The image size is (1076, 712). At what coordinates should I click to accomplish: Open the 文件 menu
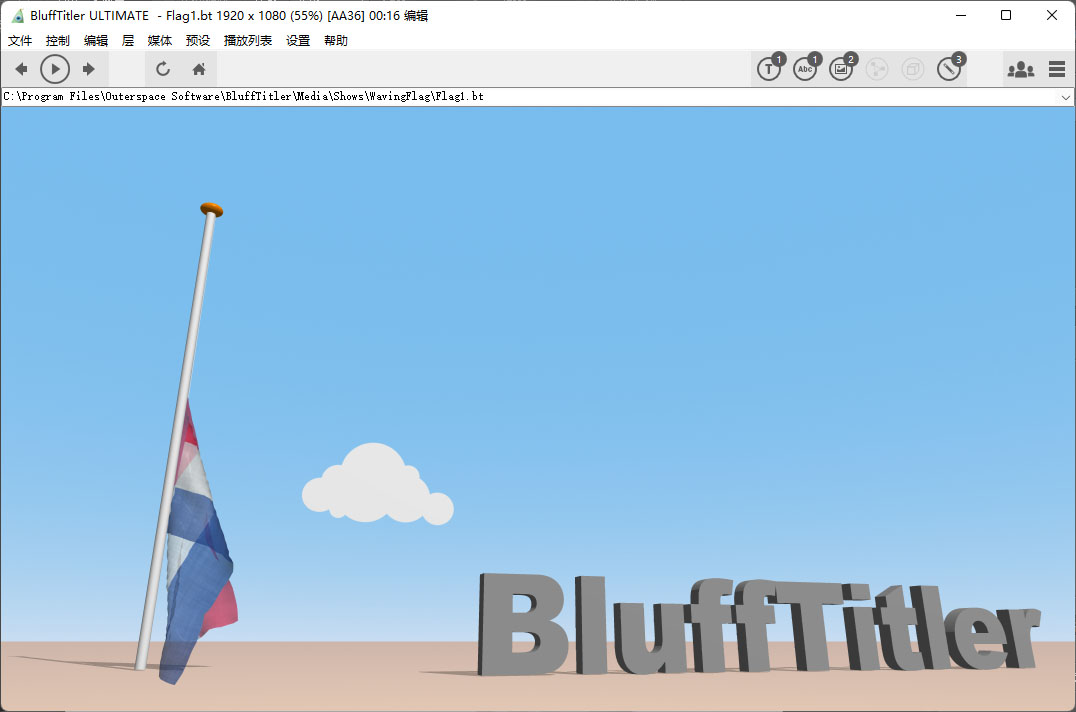pos(20,40)
